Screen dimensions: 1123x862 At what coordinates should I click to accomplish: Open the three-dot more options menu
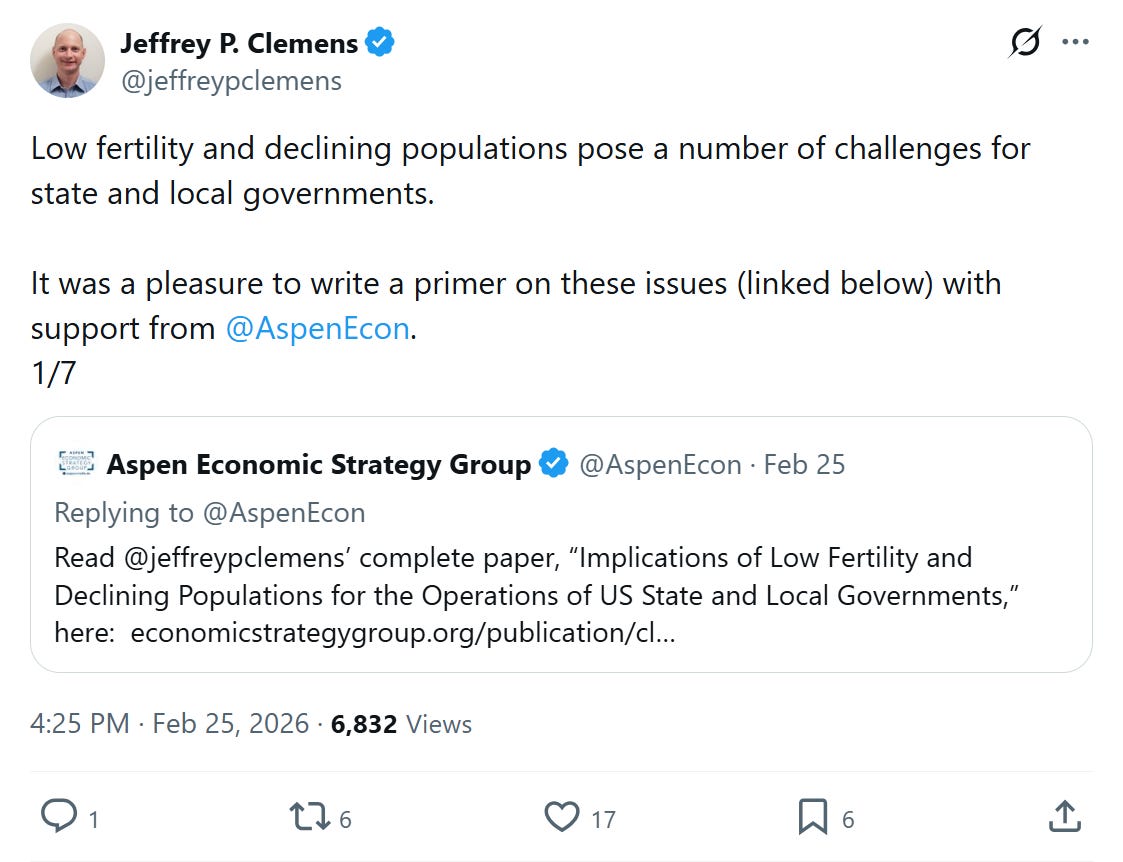[x=1075, y=43]
